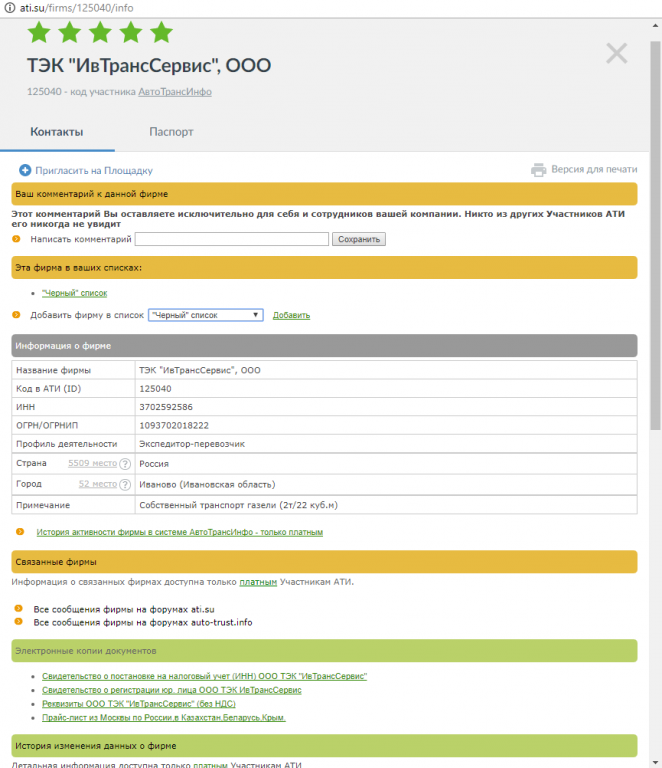Click Пригласить на Площадку link
Image resolution: width=662 pixels, height=768 pixels.
(94, 170)
